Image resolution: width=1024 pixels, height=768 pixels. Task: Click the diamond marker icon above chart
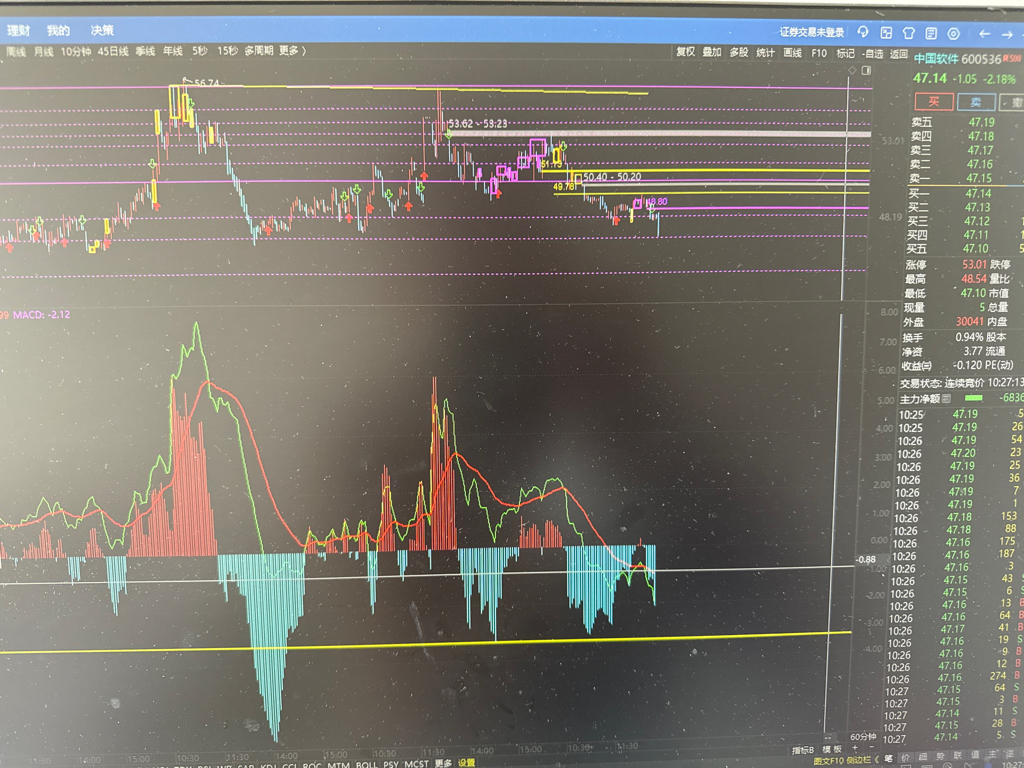pos(852,70)
